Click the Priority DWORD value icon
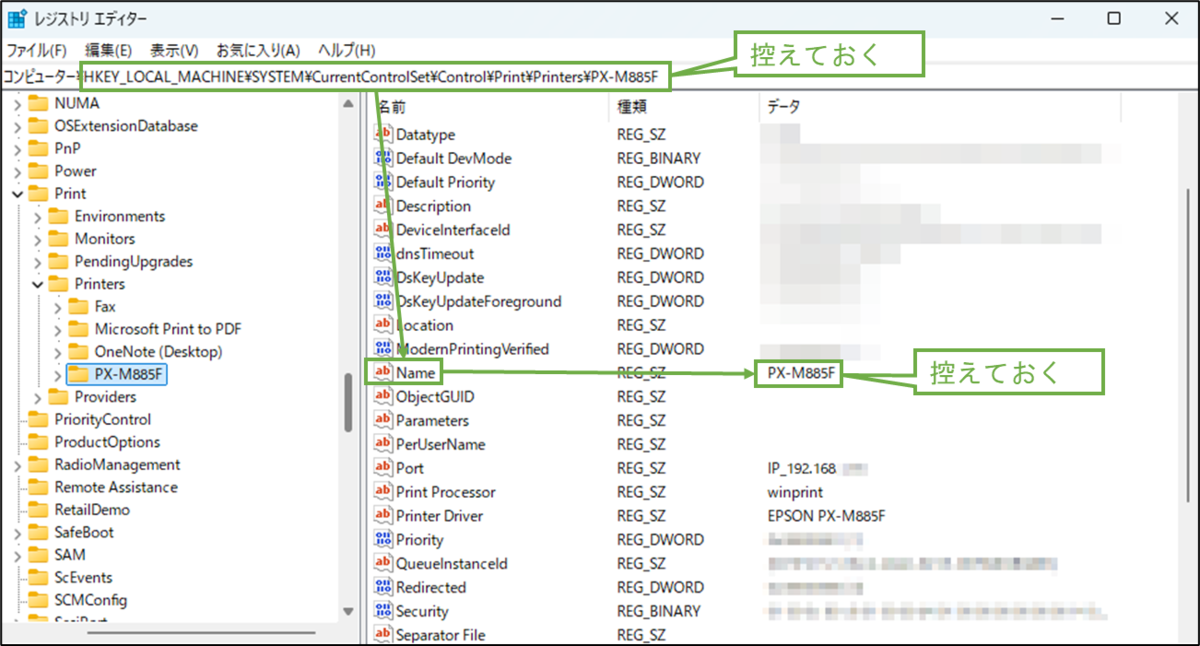1200x646 pixels. 383,540
